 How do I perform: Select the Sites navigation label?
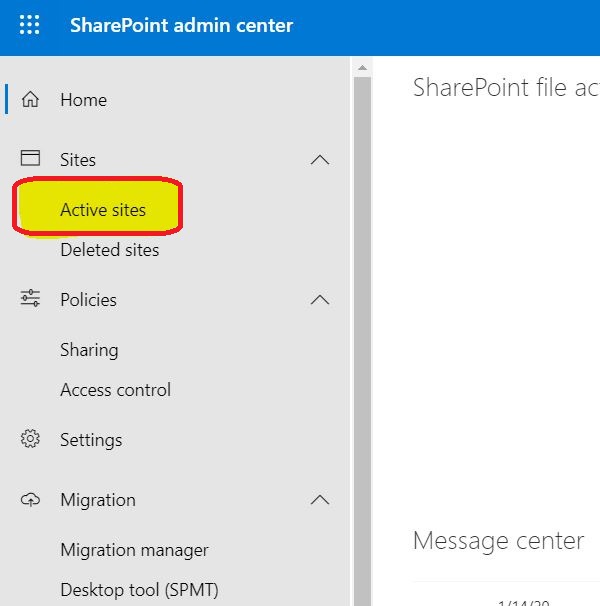[78, 160]
